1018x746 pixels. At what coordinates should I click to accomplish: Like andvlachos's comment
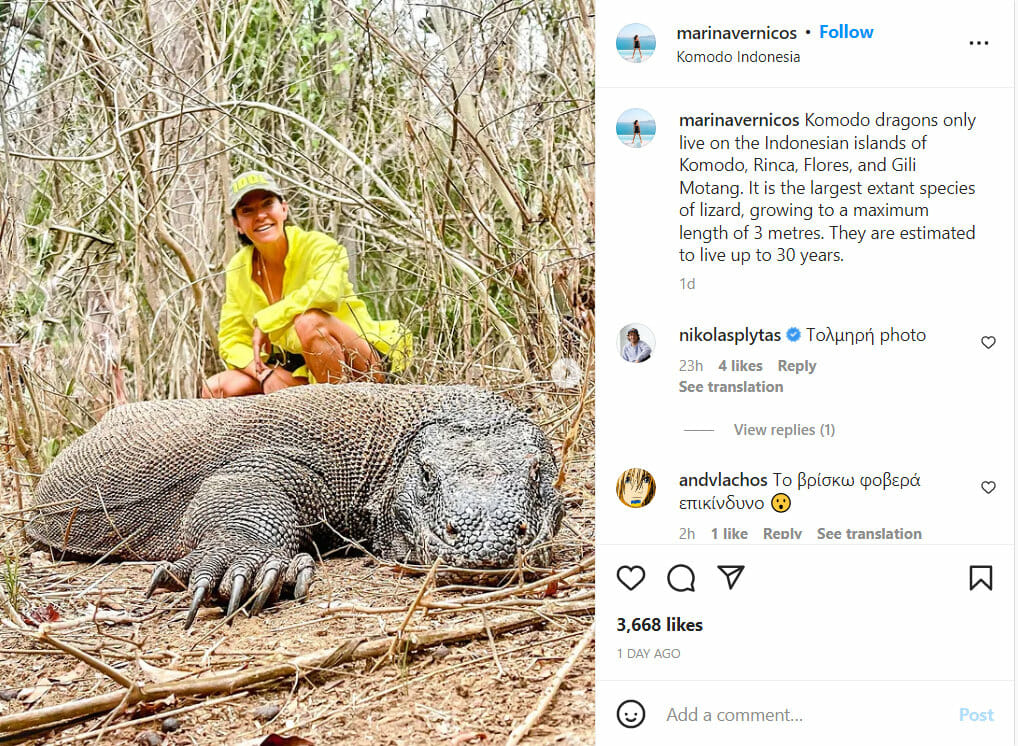click(x=988, y=487)
